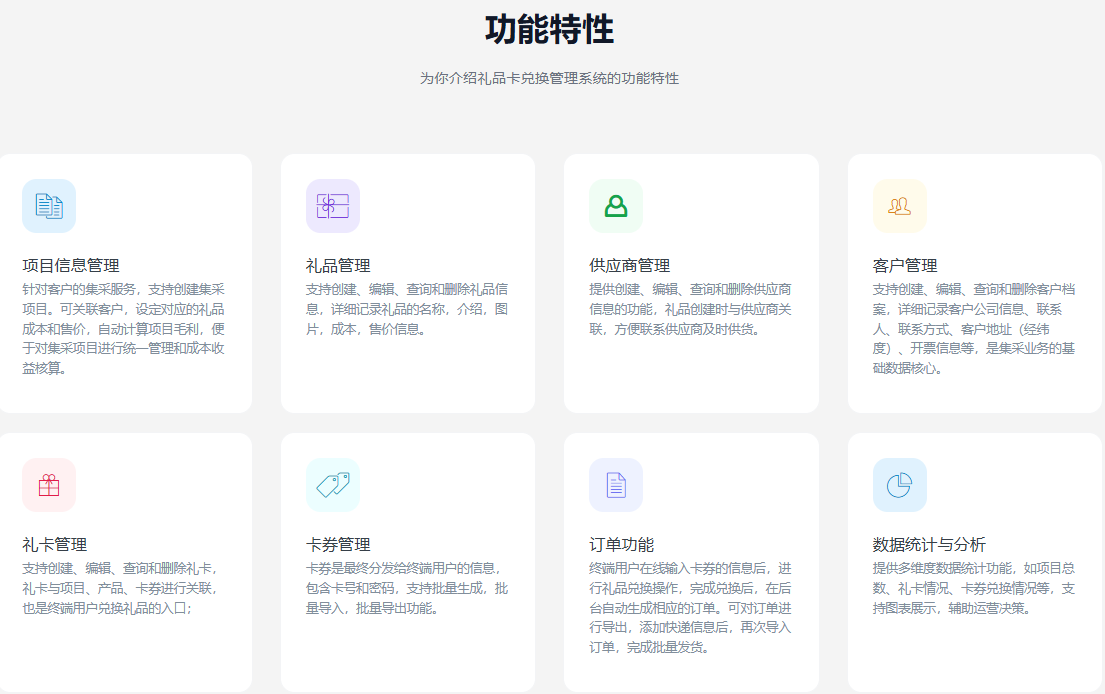Screen dimensions: 1105x694
Task: Click the 数据统计与分析 pie chart icon
Action: [x=899, y=485]
